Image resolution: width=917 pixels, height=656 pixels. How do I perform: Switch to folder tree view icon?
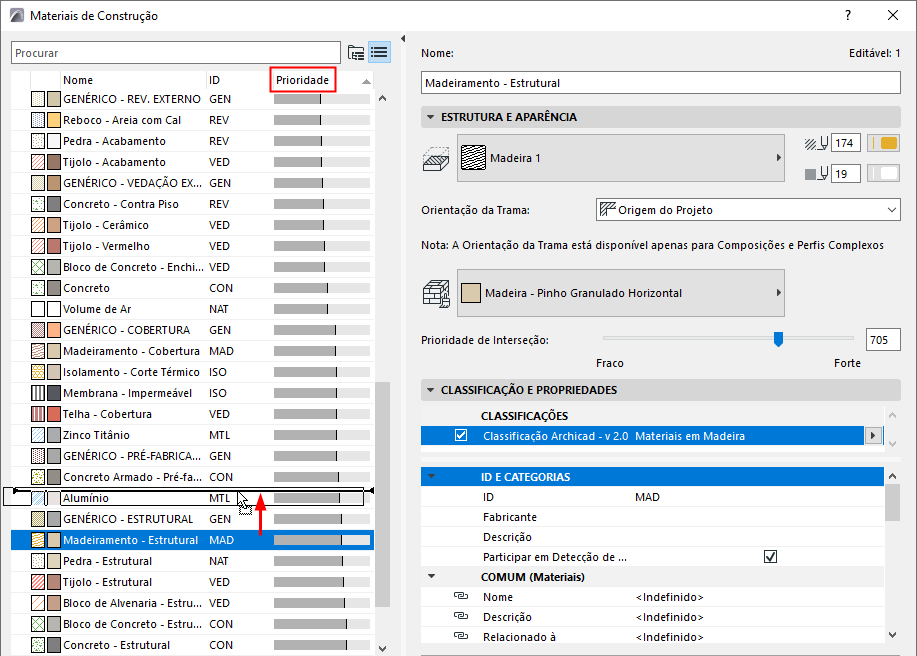click(x=356, y=53)
